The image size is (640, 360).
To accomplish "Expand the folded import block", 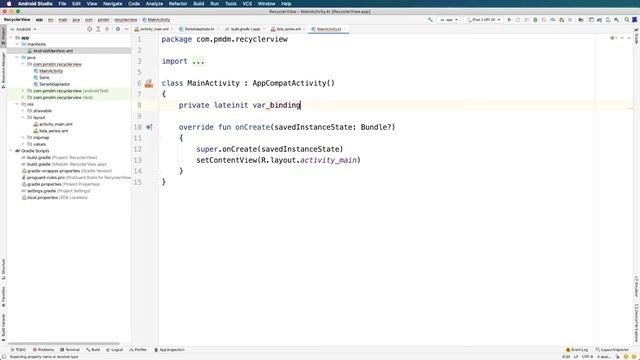I will click(x=198, y=61).
